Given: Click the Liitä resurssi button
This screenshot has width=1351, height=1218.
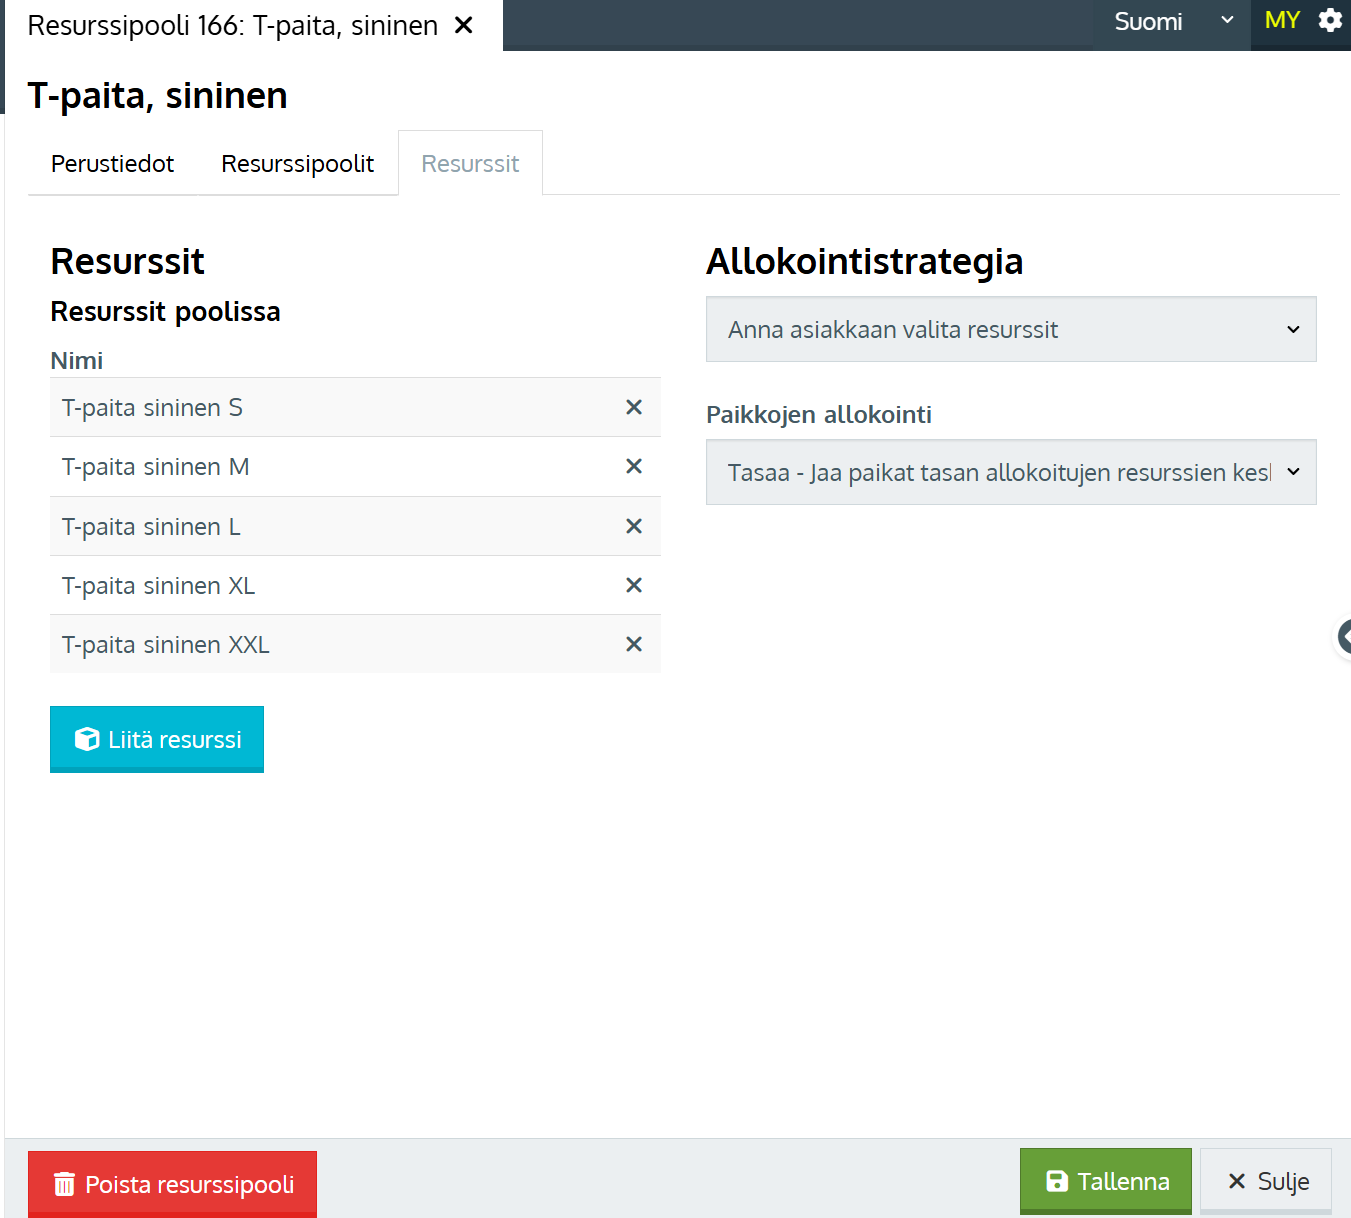Looking at the screenshot, I should 157,739.
